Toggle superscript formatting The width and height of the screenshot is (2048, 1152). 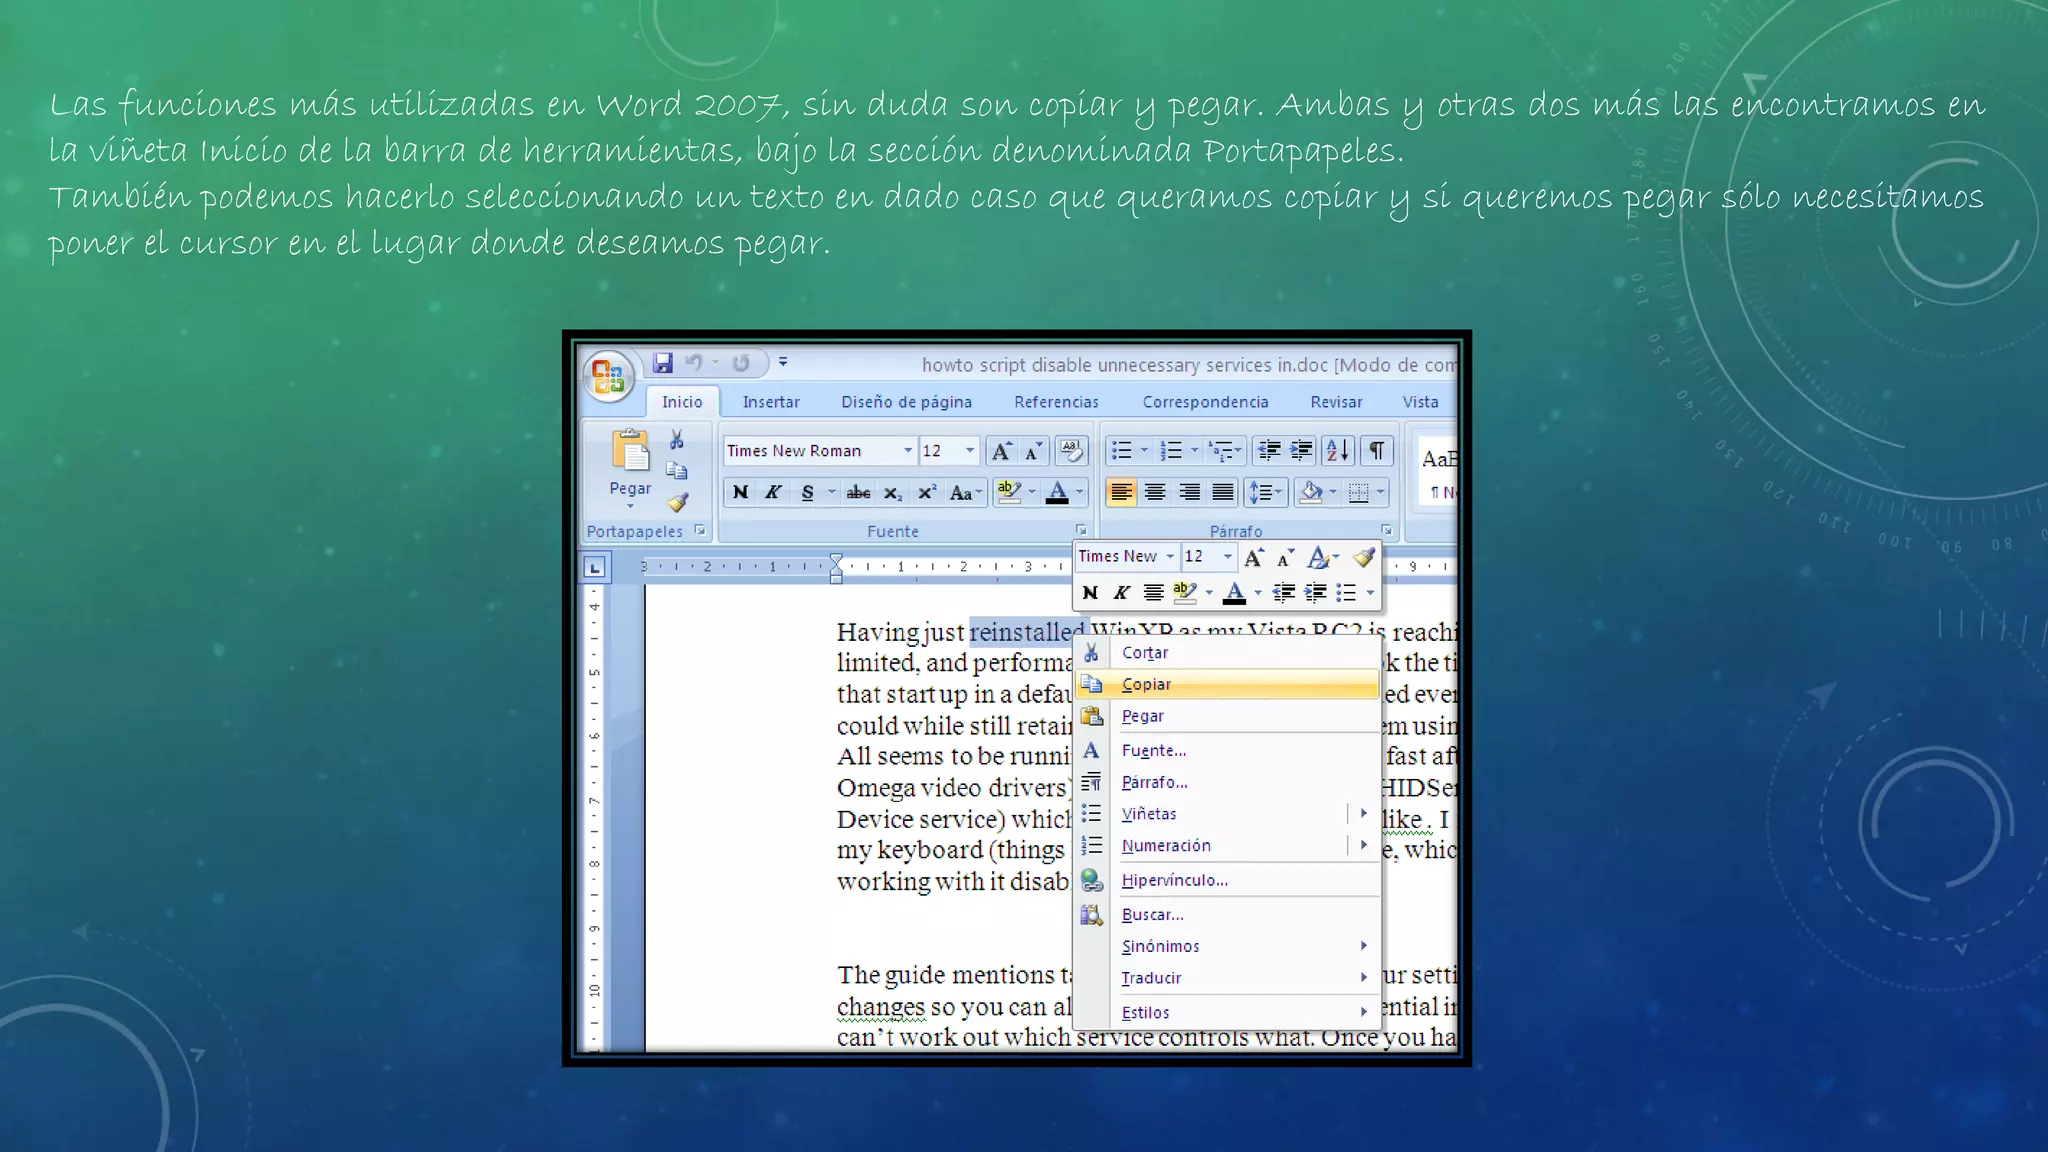click(x=927, y=492)
